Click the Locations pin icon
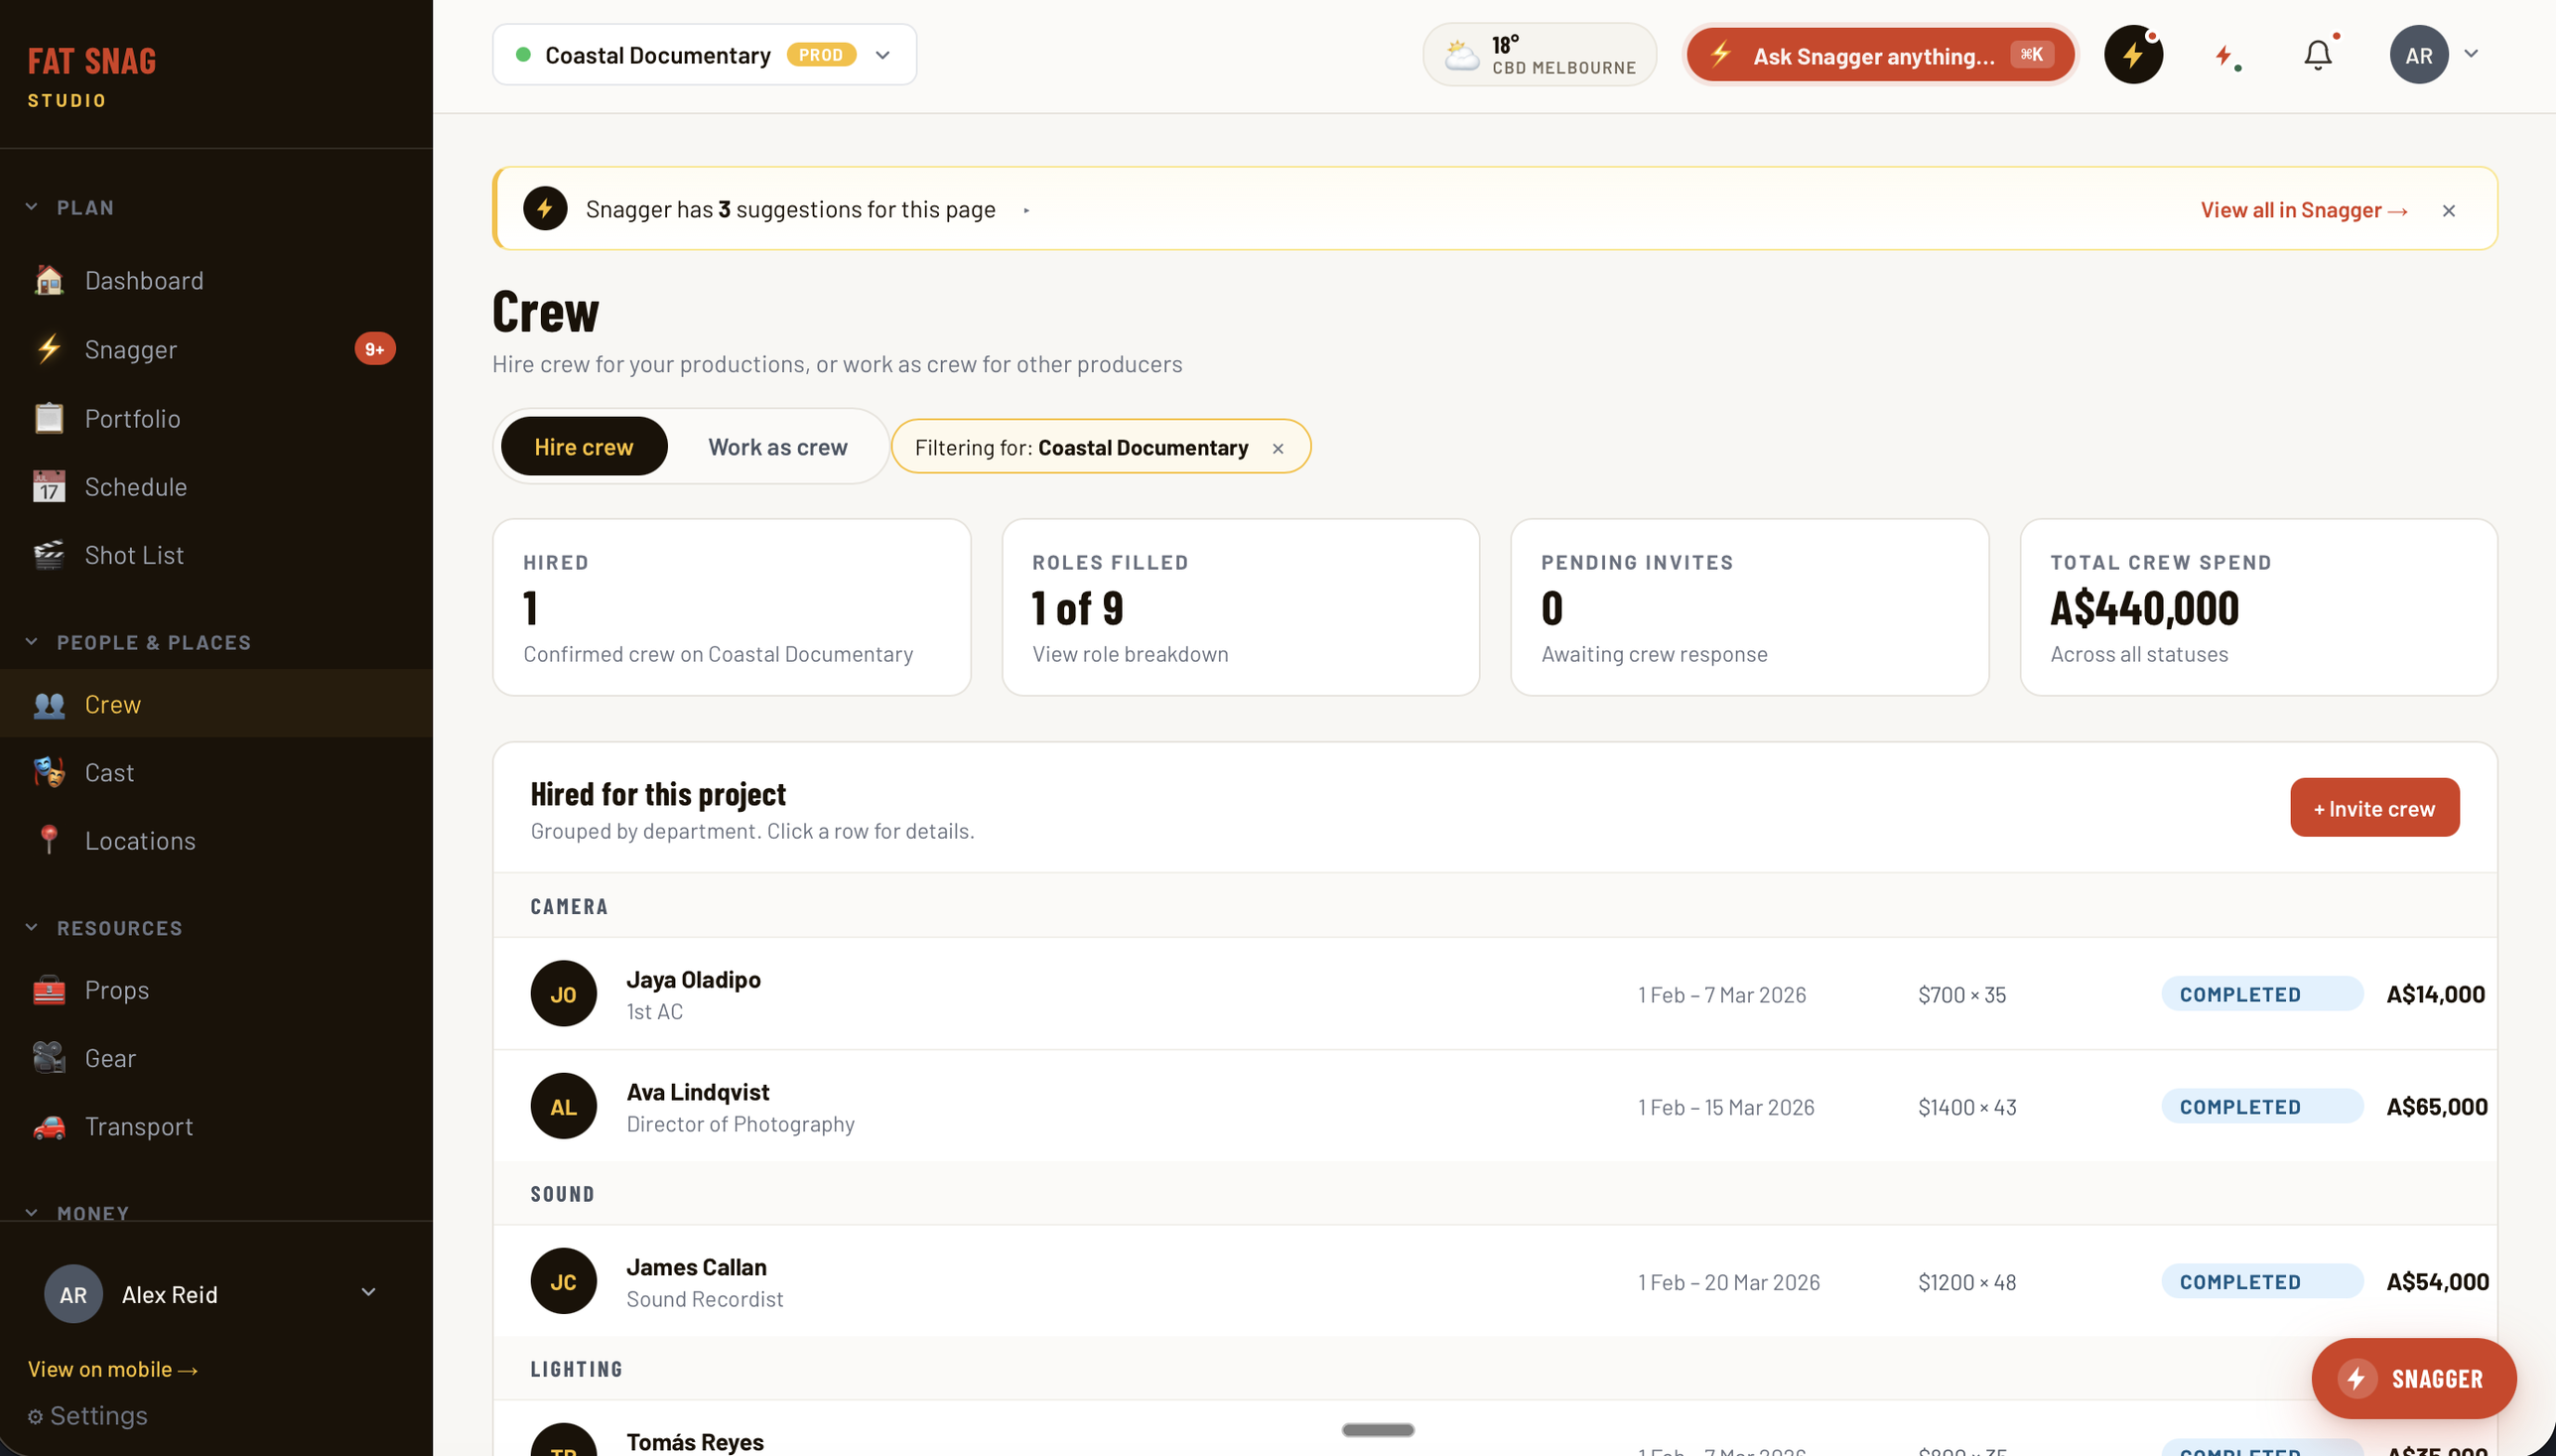Image resolution: width=2556 pixels, height=1456 pixels. (49, 840)
